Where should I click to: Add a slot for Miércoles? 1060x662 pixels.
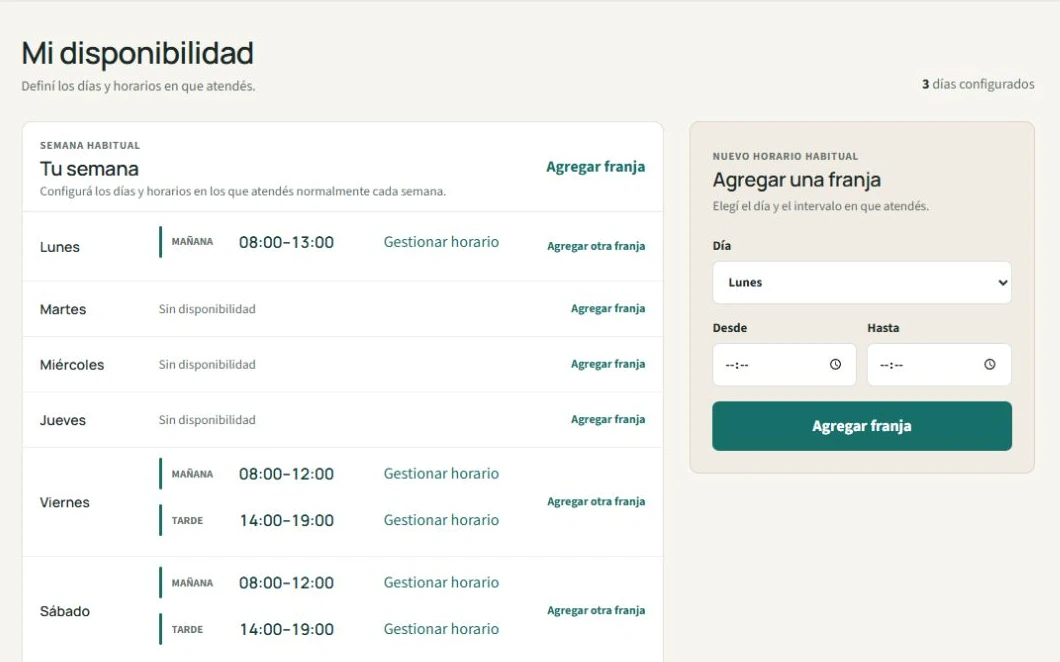[x=608, y=364]
